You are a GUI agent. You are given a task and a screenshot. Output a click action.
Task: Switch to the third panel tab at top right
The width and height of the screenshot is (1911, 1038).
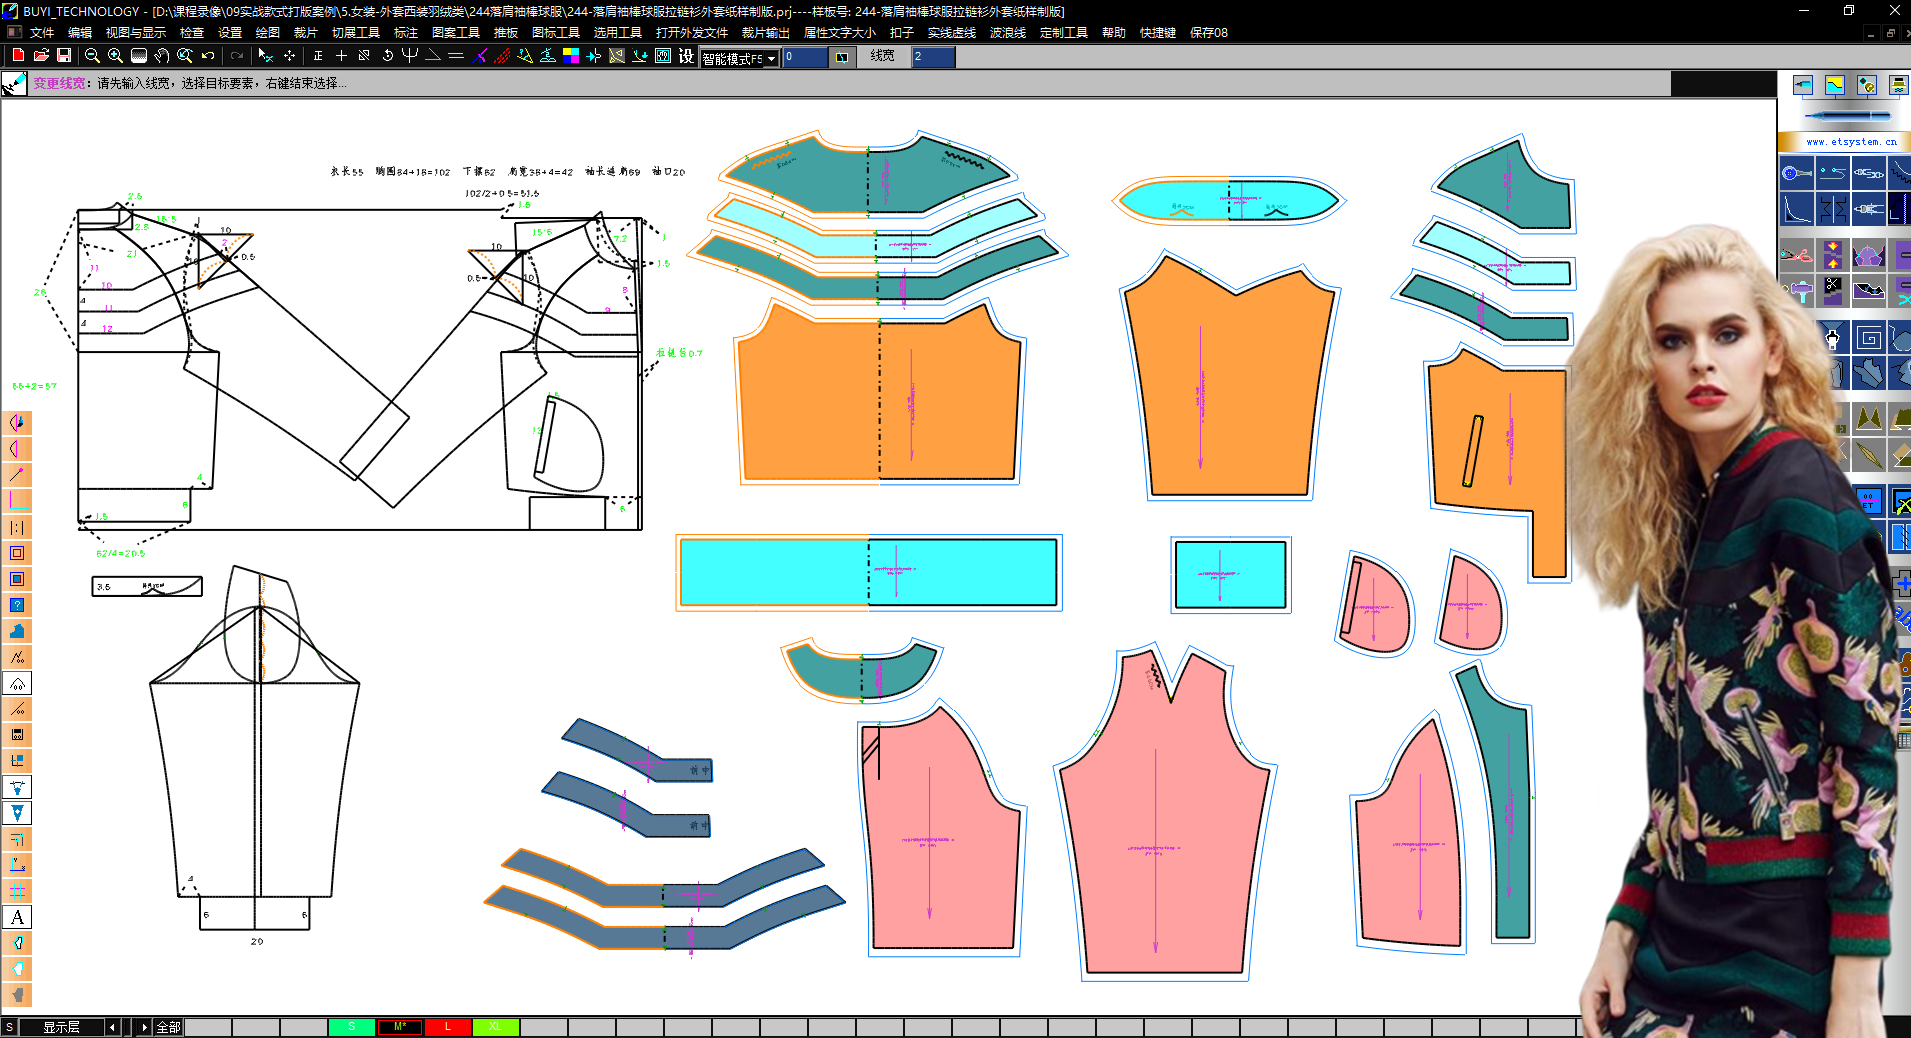pos(1866,86)
